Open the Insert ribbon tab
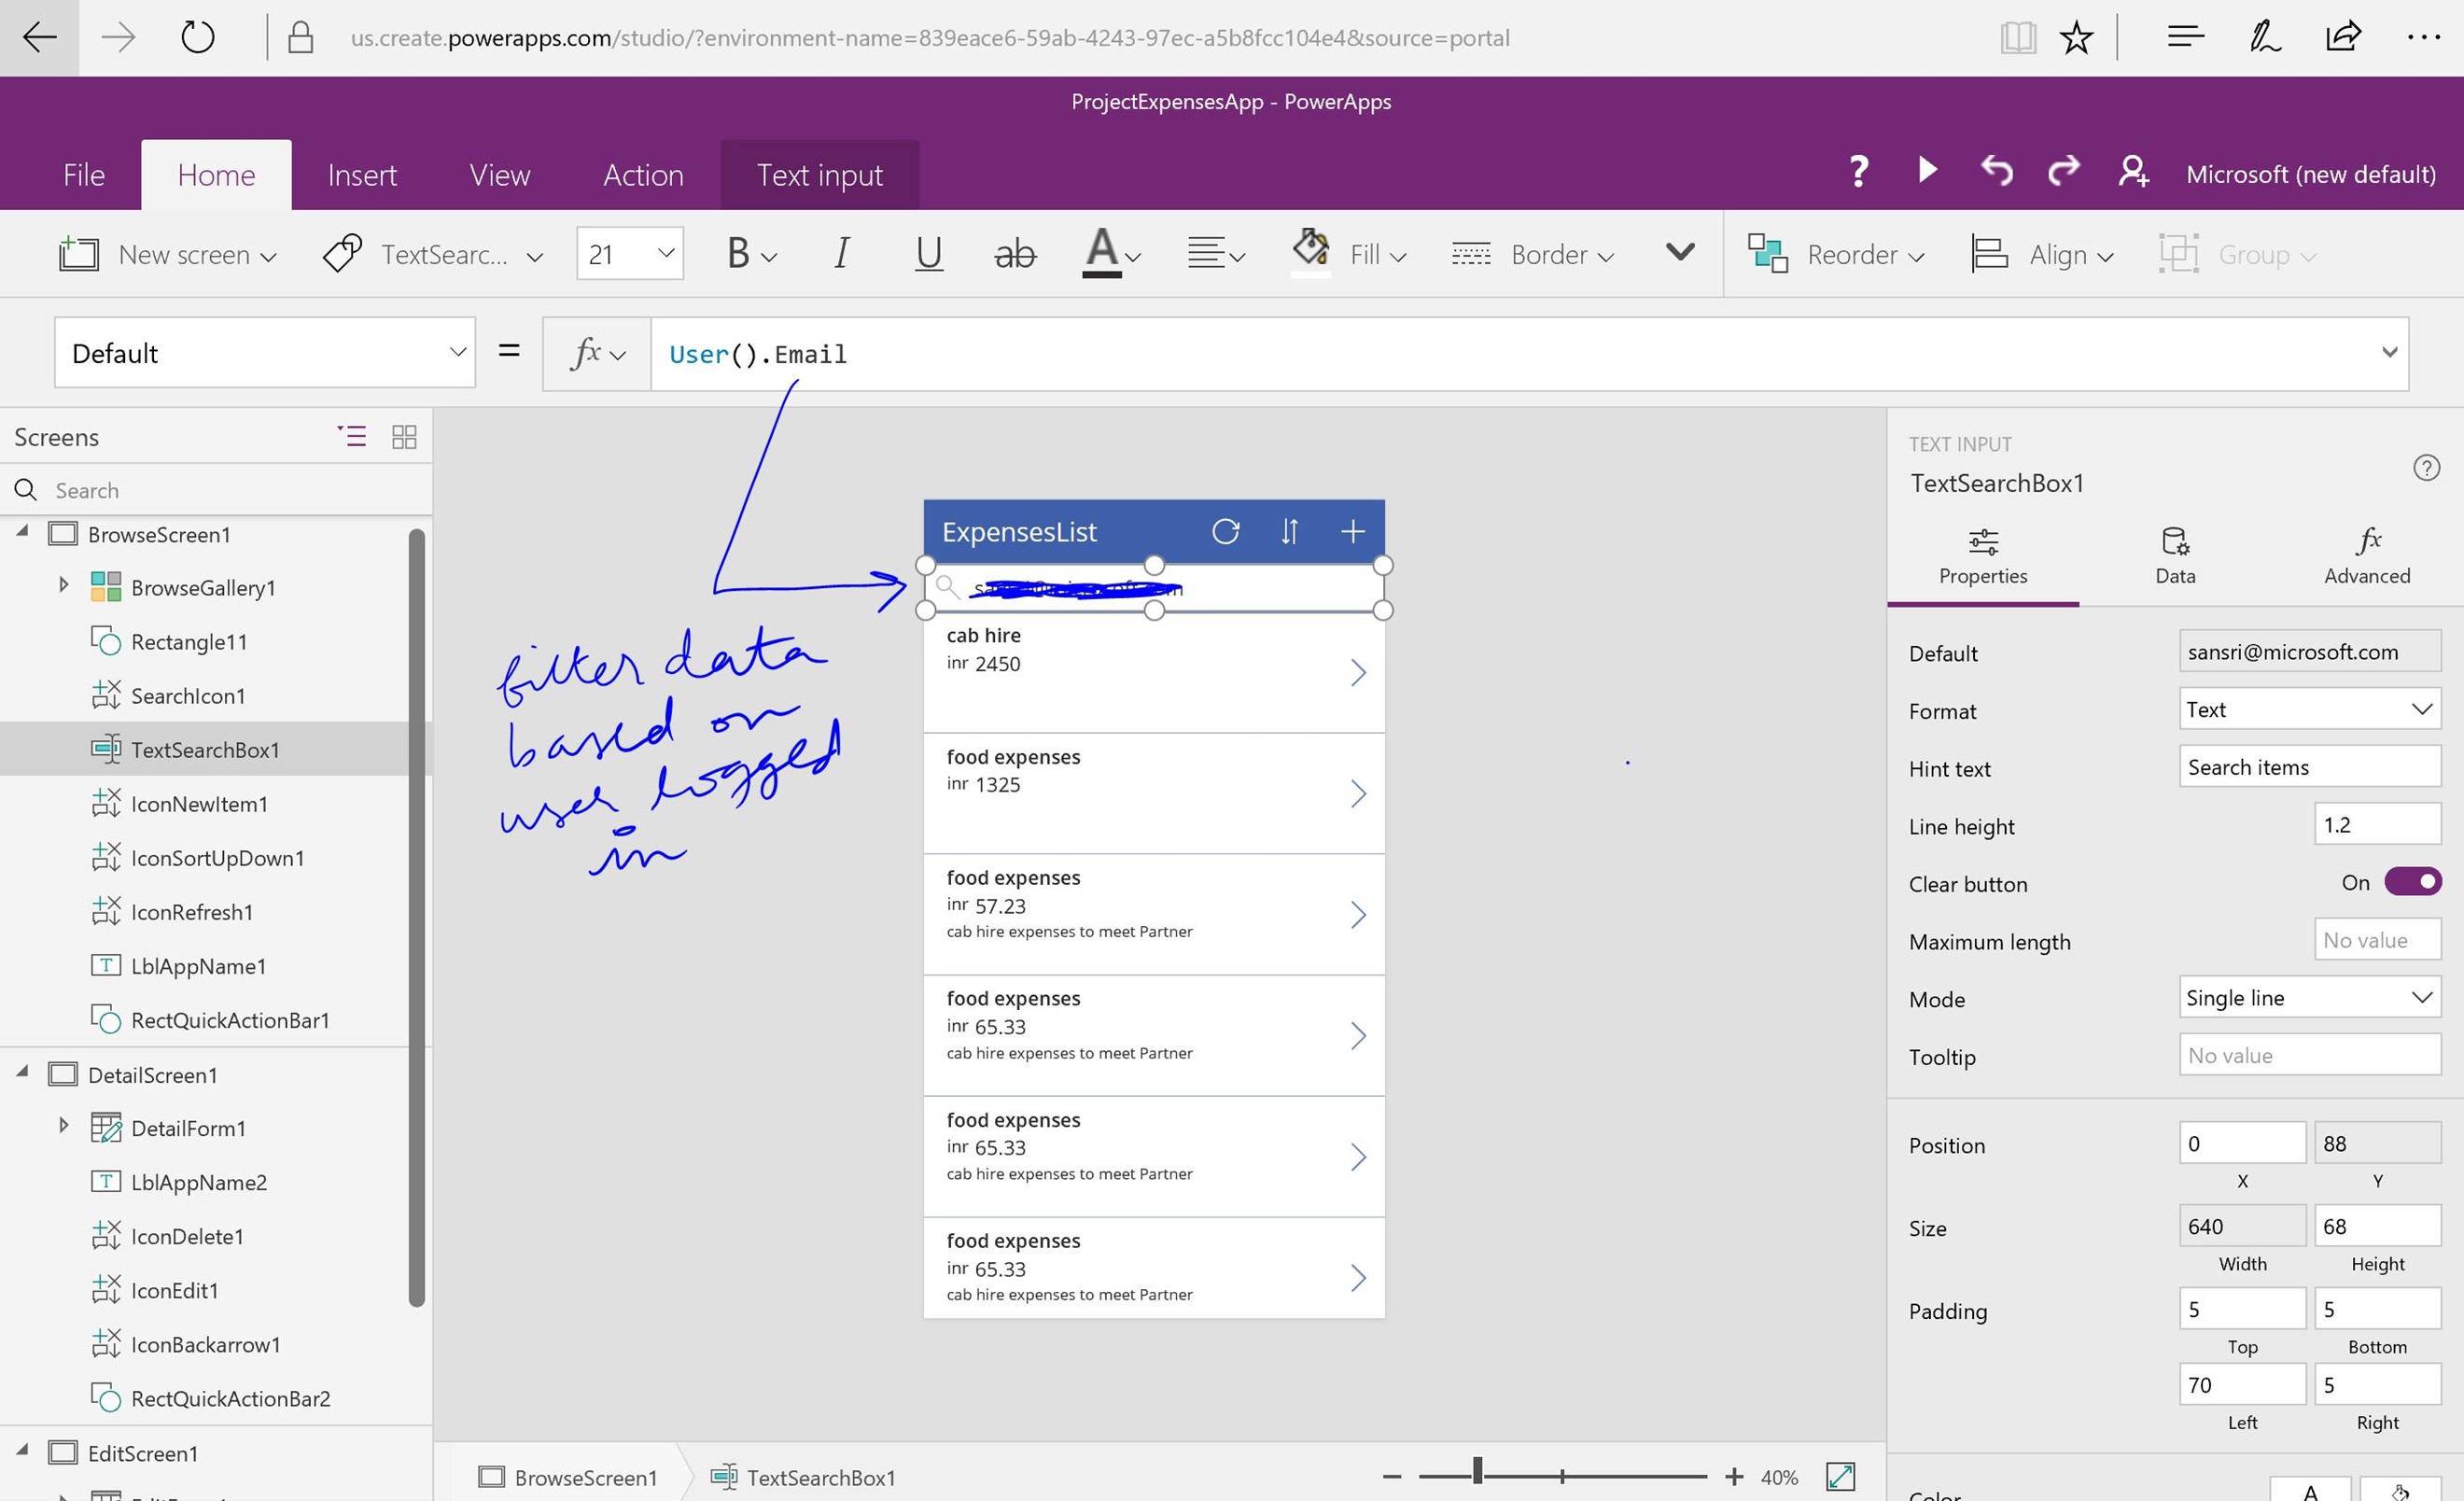This screenshot has width=2464, height=1501. tap(362, 175)
